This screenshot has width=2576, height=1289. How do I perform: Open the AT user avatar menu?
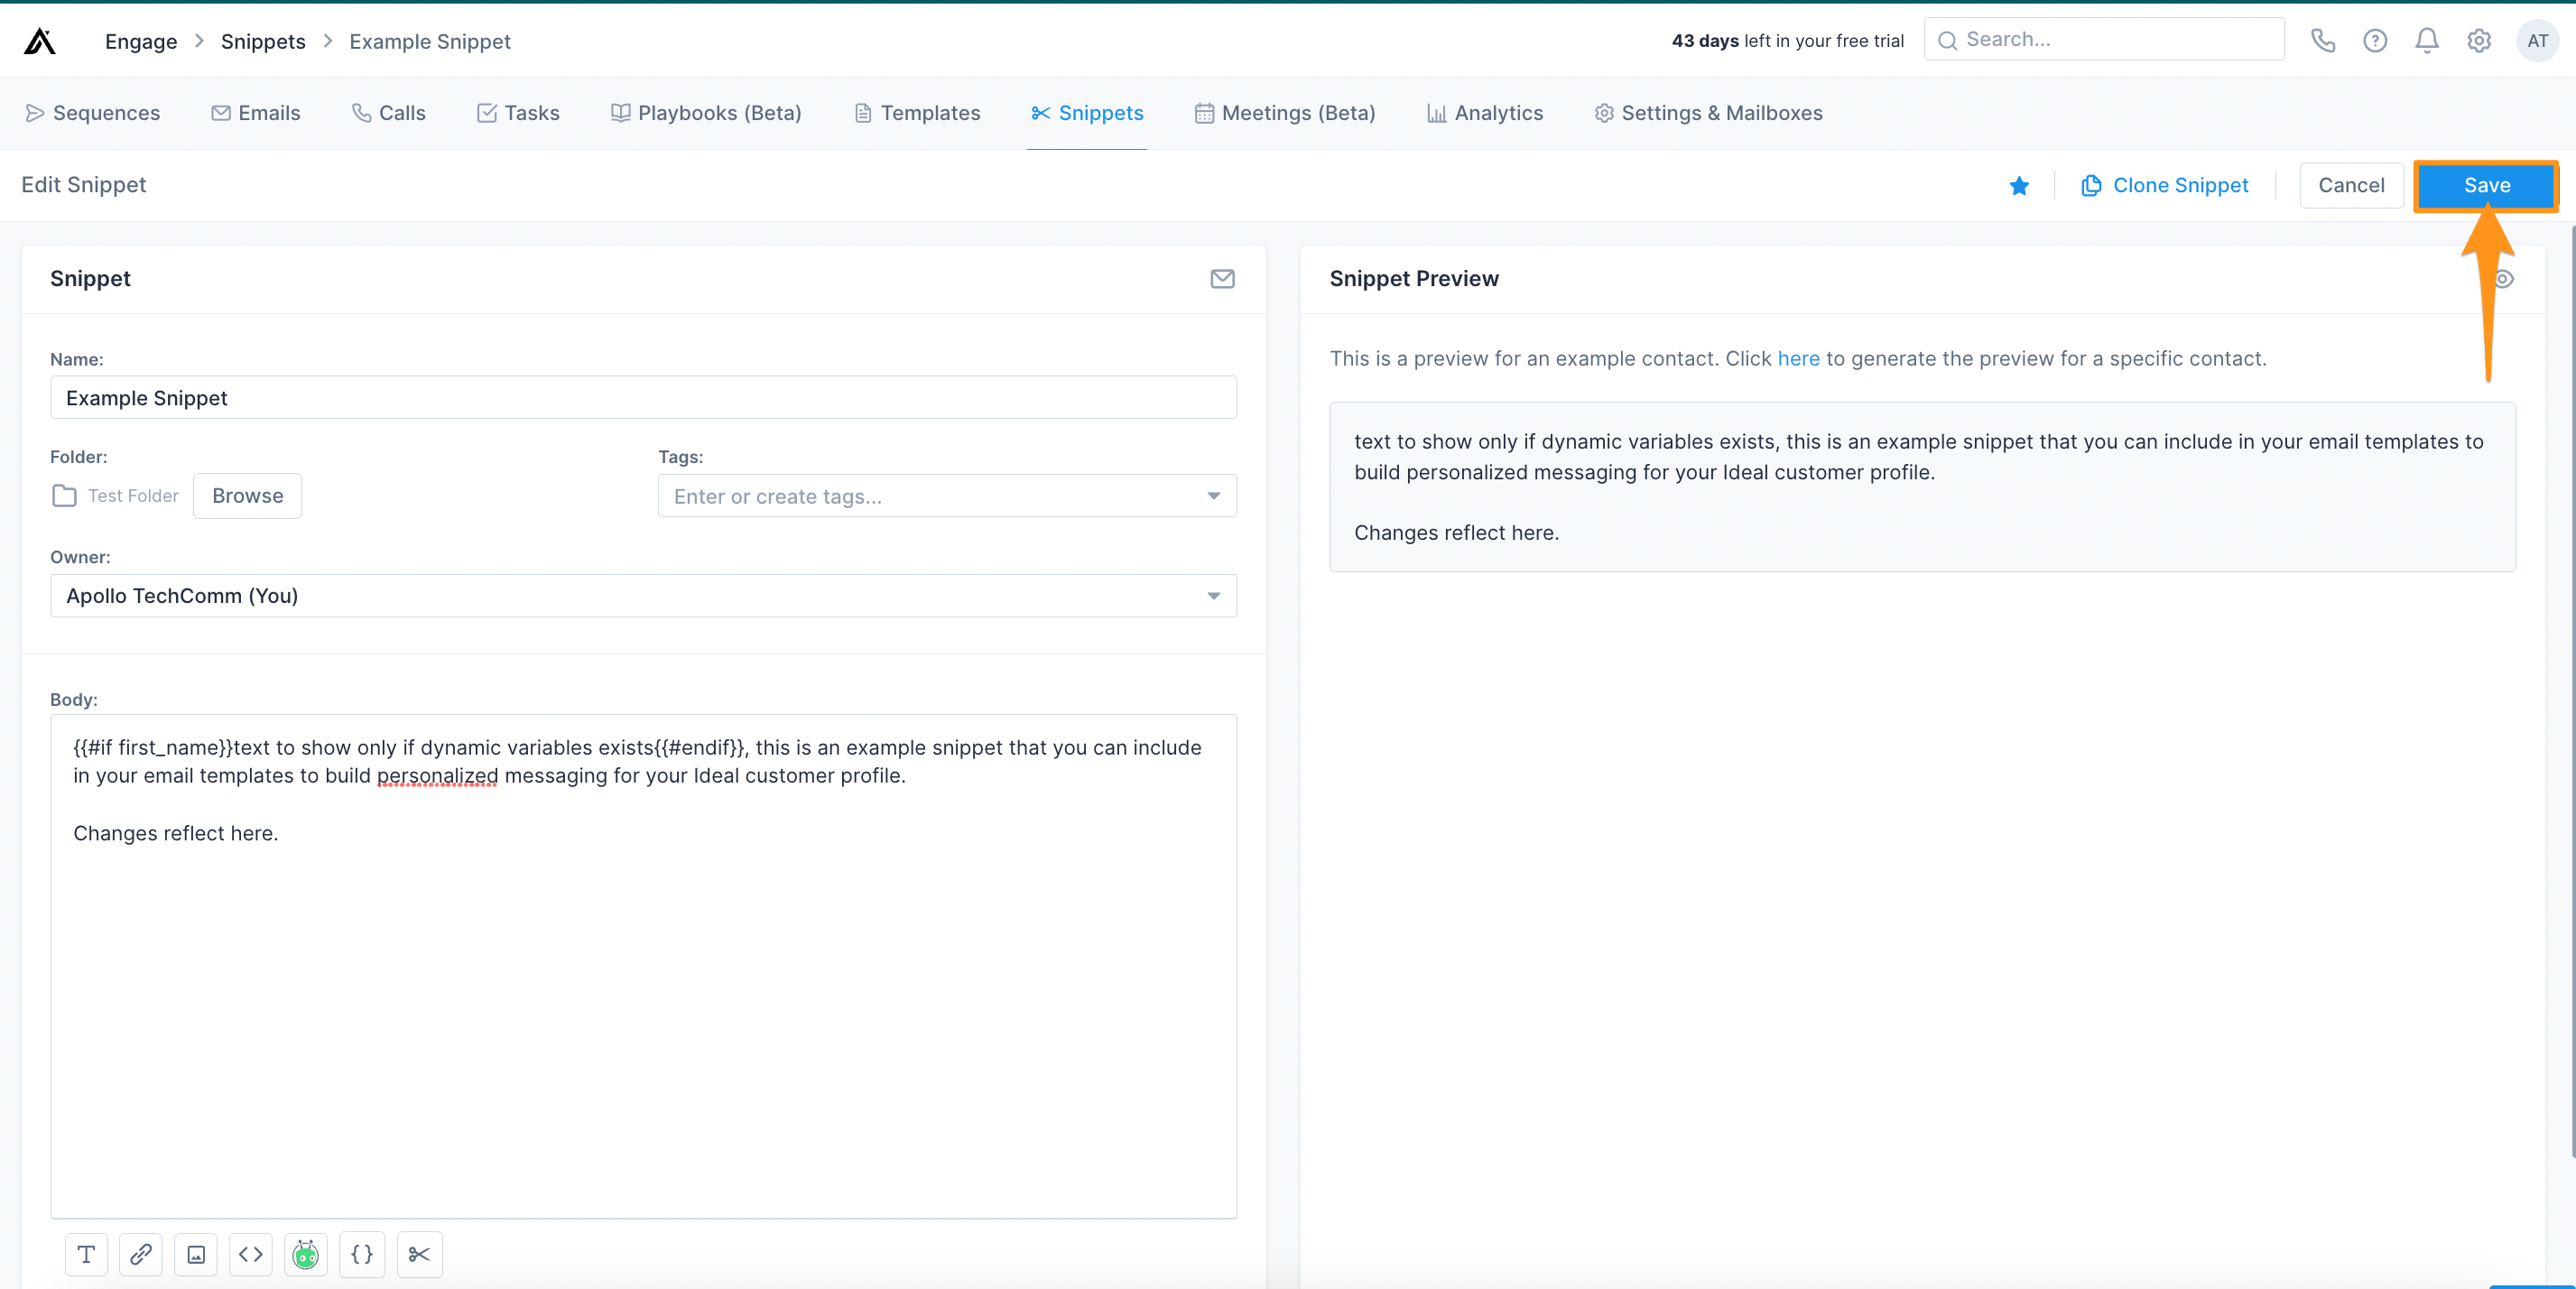click(x=2537, y=40)
